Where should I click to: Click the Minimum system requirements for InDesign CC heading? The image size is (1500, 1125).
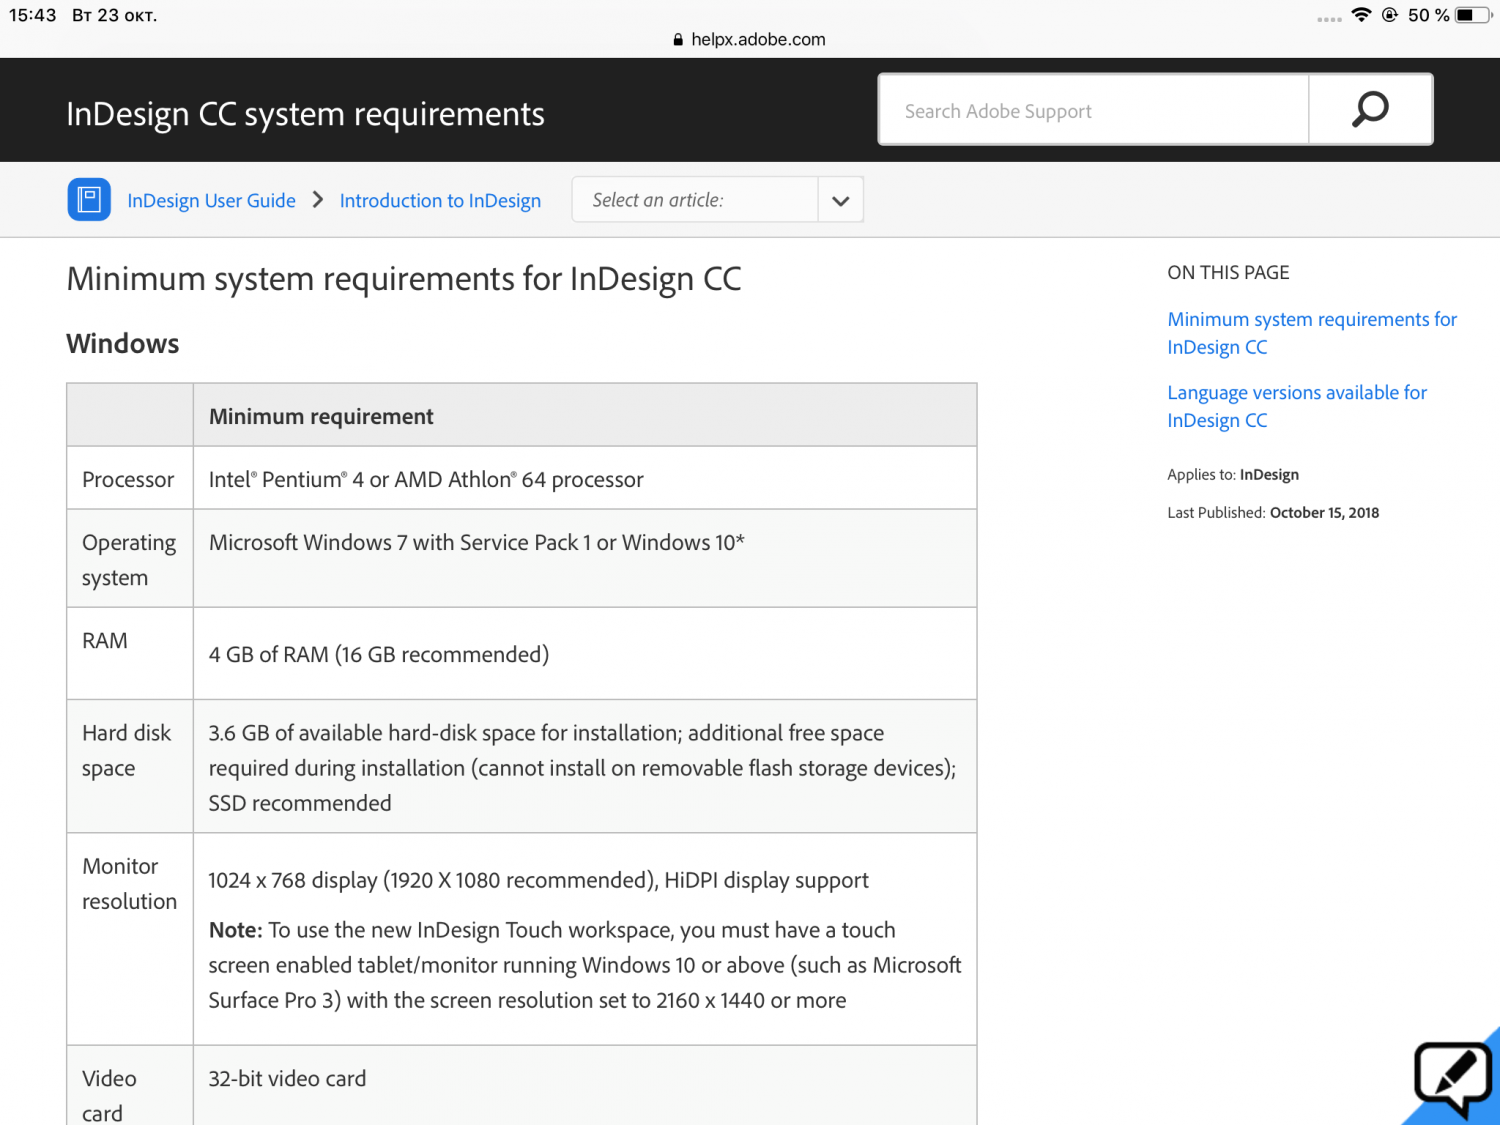[404, 279]
